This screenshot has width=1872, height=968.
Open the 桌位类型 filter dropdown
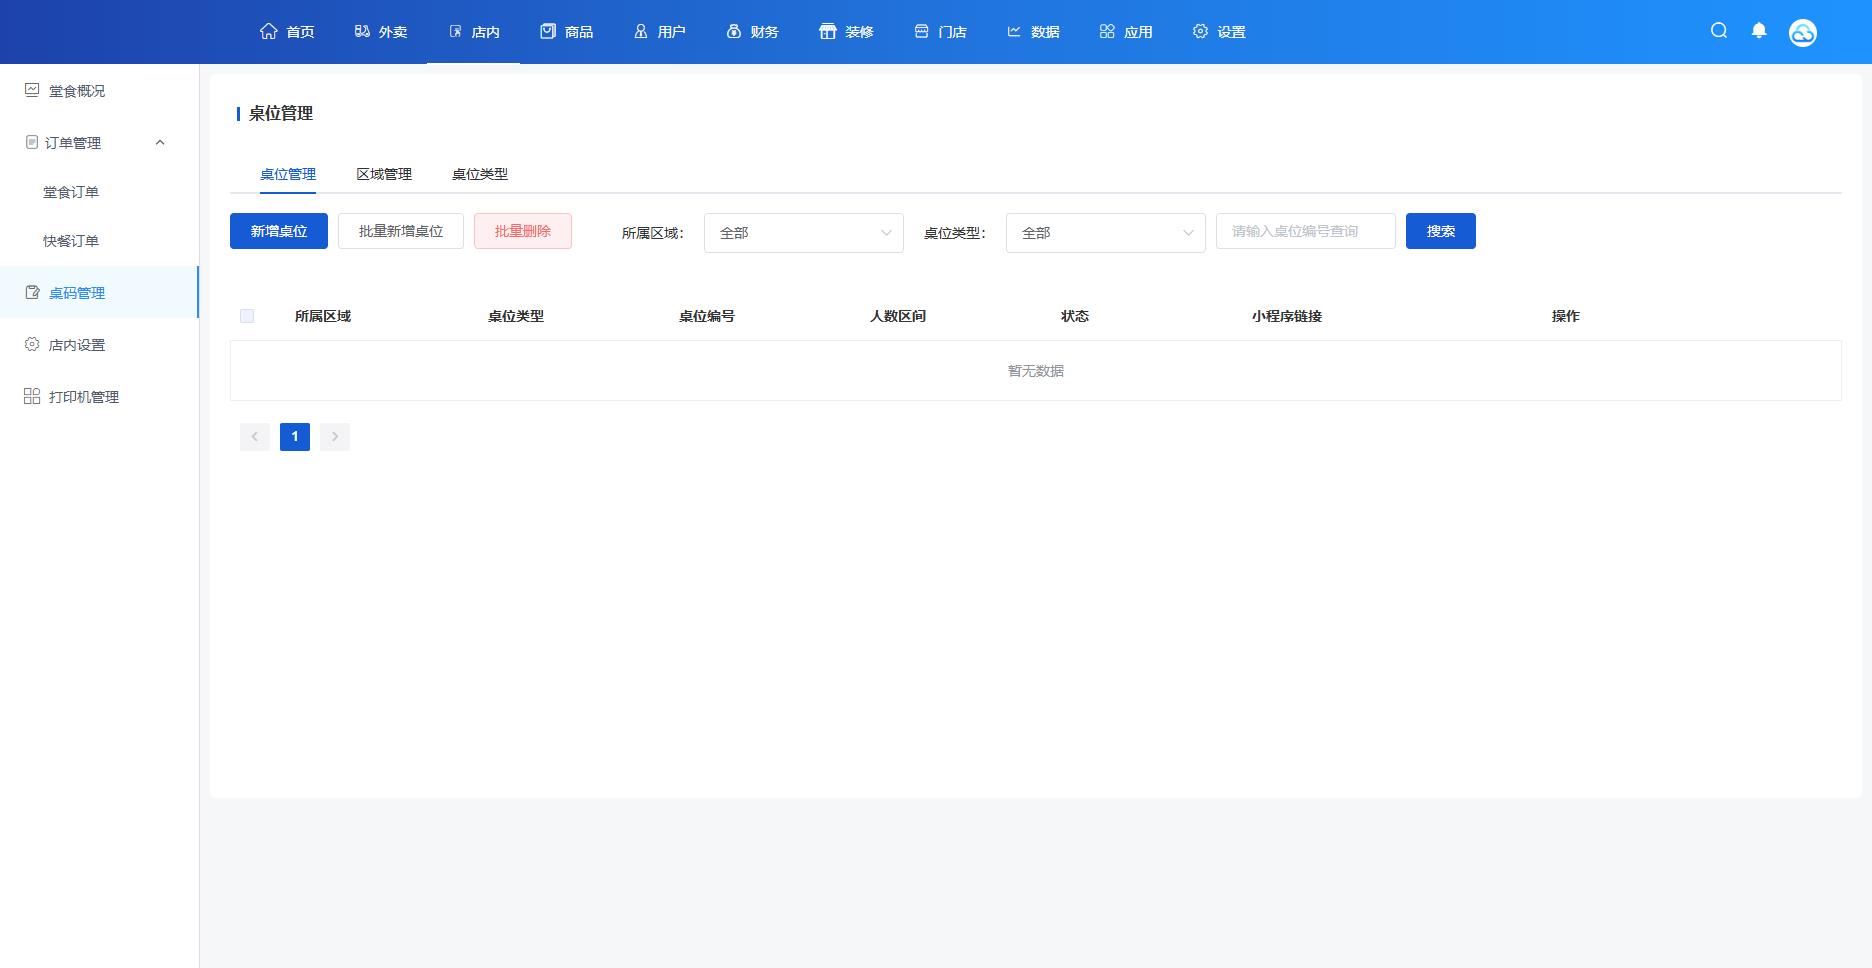(x=1105, y=233)
